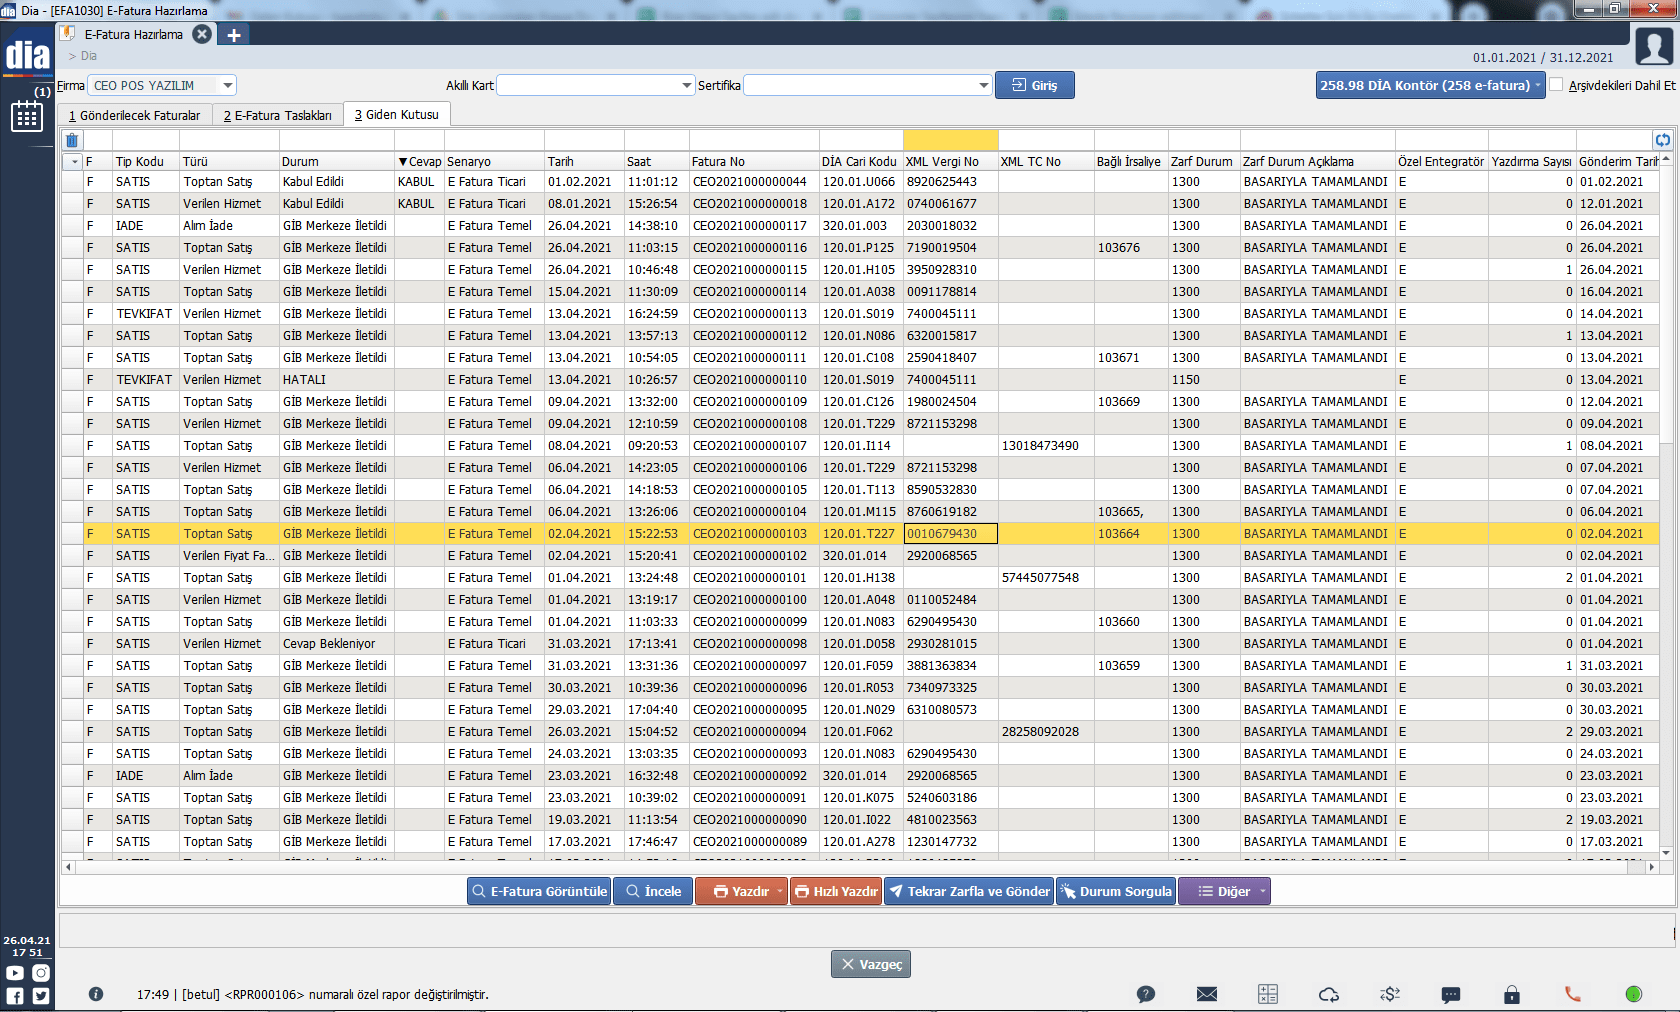Click the info icon in the status bar
1680x1012 pixels.
pos(96,994)
